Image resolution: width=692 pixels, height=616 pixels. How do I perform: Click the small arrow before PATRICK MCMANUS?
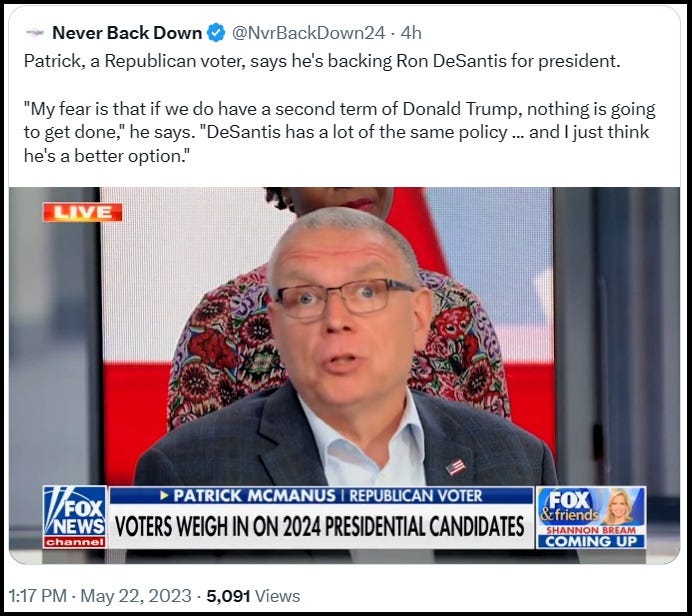pyautogui.click(x=165, y=496)
